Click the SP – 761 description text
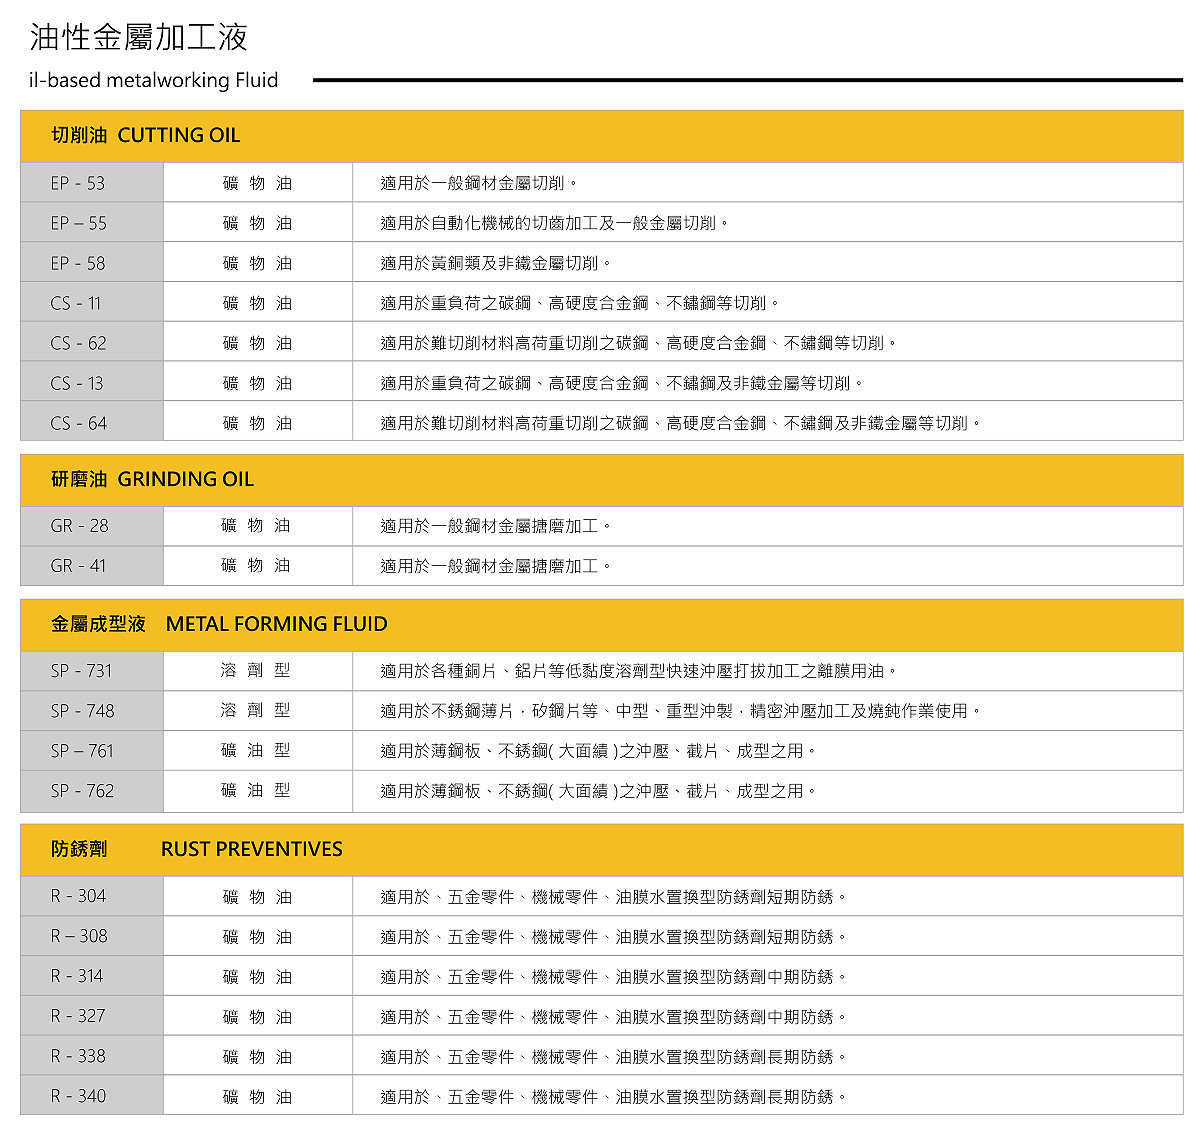Screen dimensions: 1200x1140 tap(599, 750)
